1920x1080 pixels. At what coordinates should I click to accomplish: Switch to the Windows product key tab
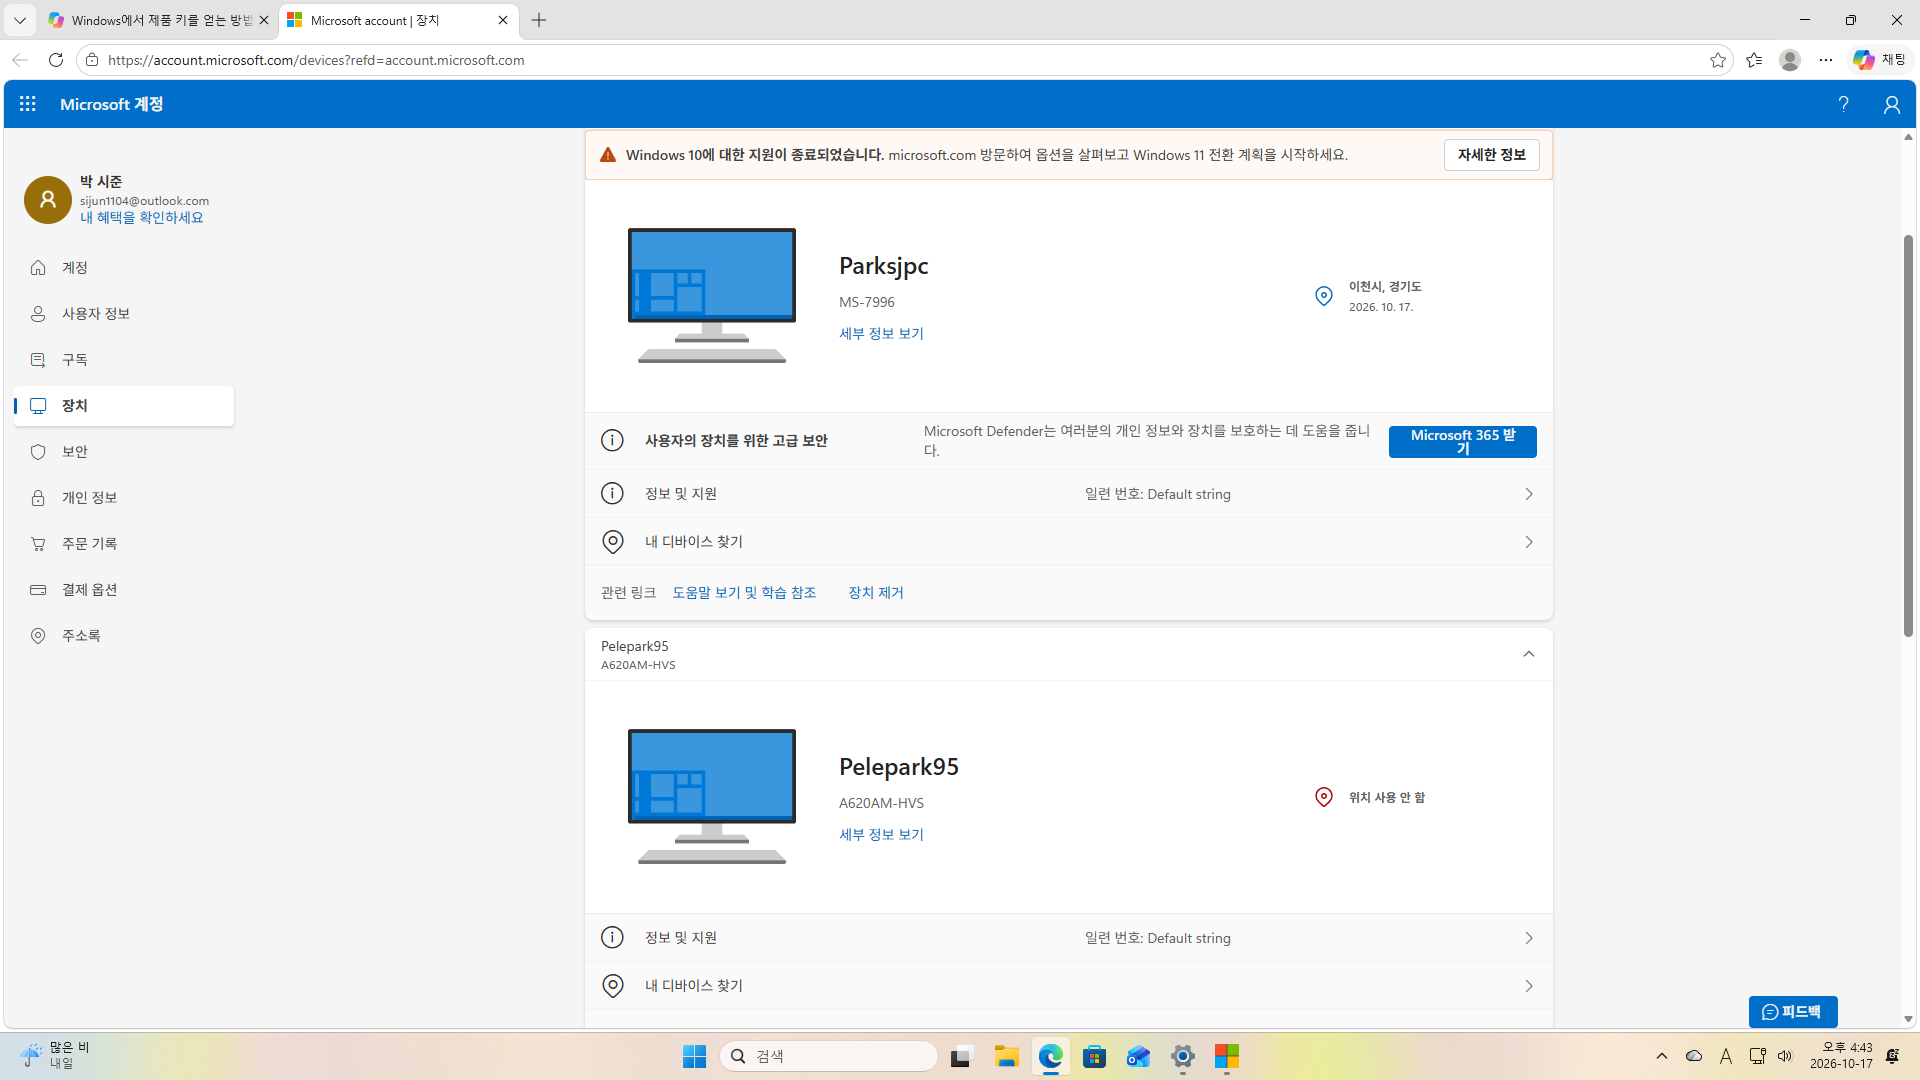(x=158, y=20)
